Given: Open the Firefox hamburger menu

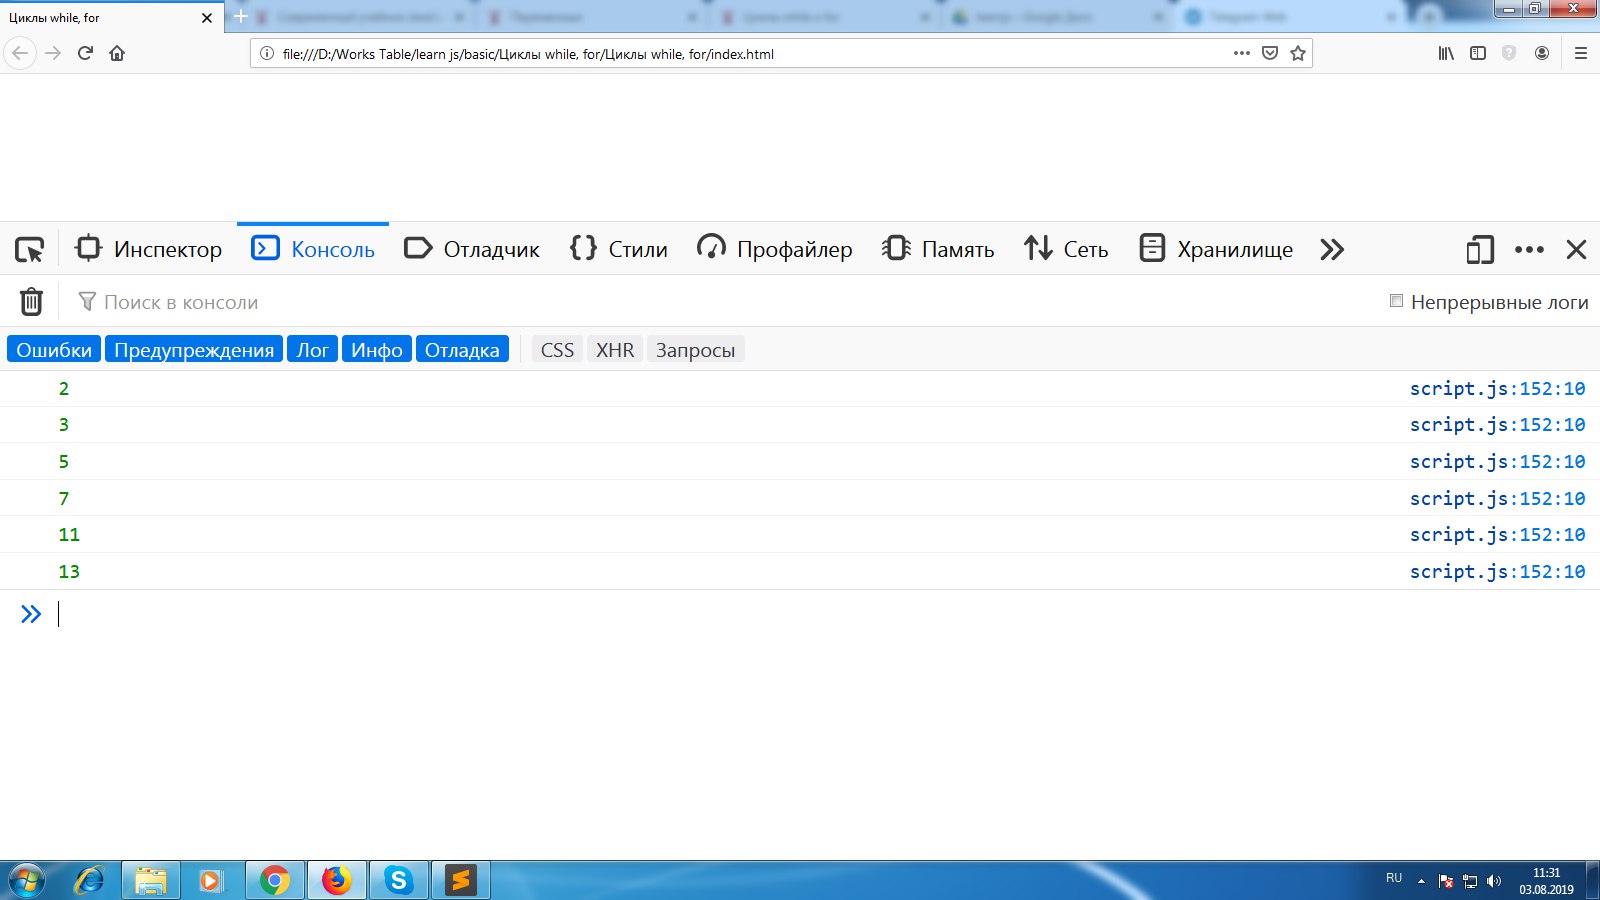Looking at the screenshot, I should pyautogui.click(x=1581, y=53).
